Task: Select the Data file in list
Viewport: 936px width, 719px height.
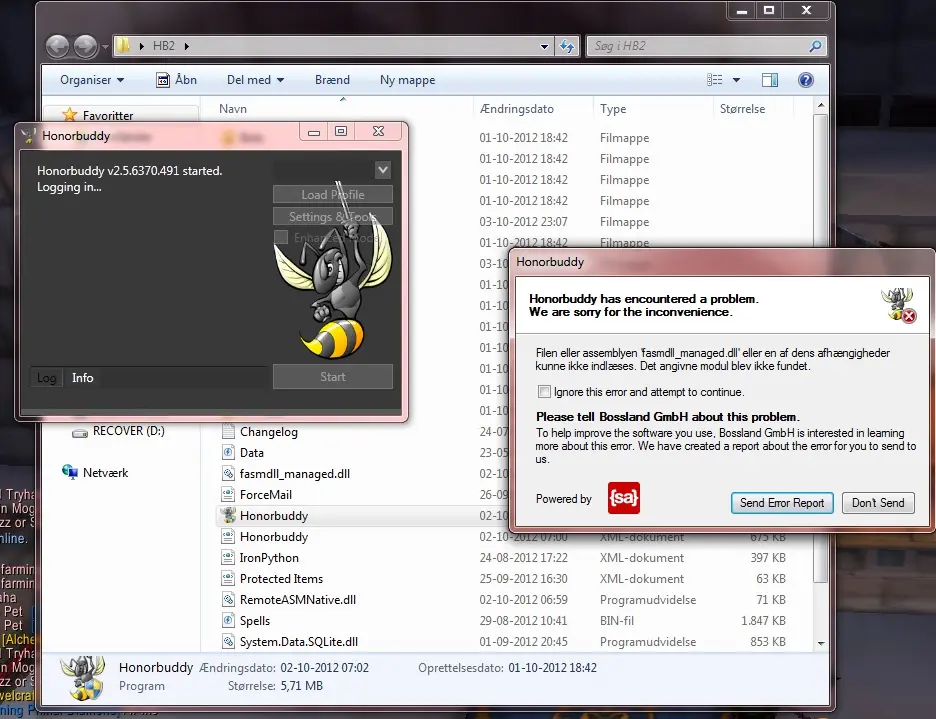Action: 251,453
